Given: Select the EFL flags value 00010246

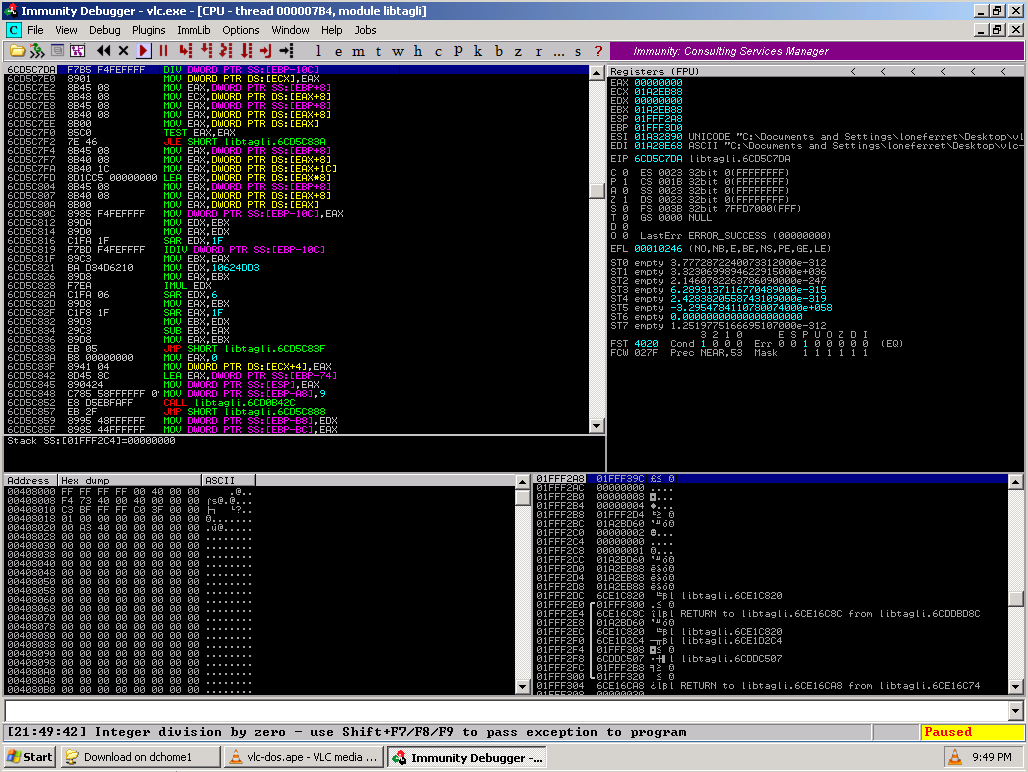Looking at the screenshot, I should (658, 249).
